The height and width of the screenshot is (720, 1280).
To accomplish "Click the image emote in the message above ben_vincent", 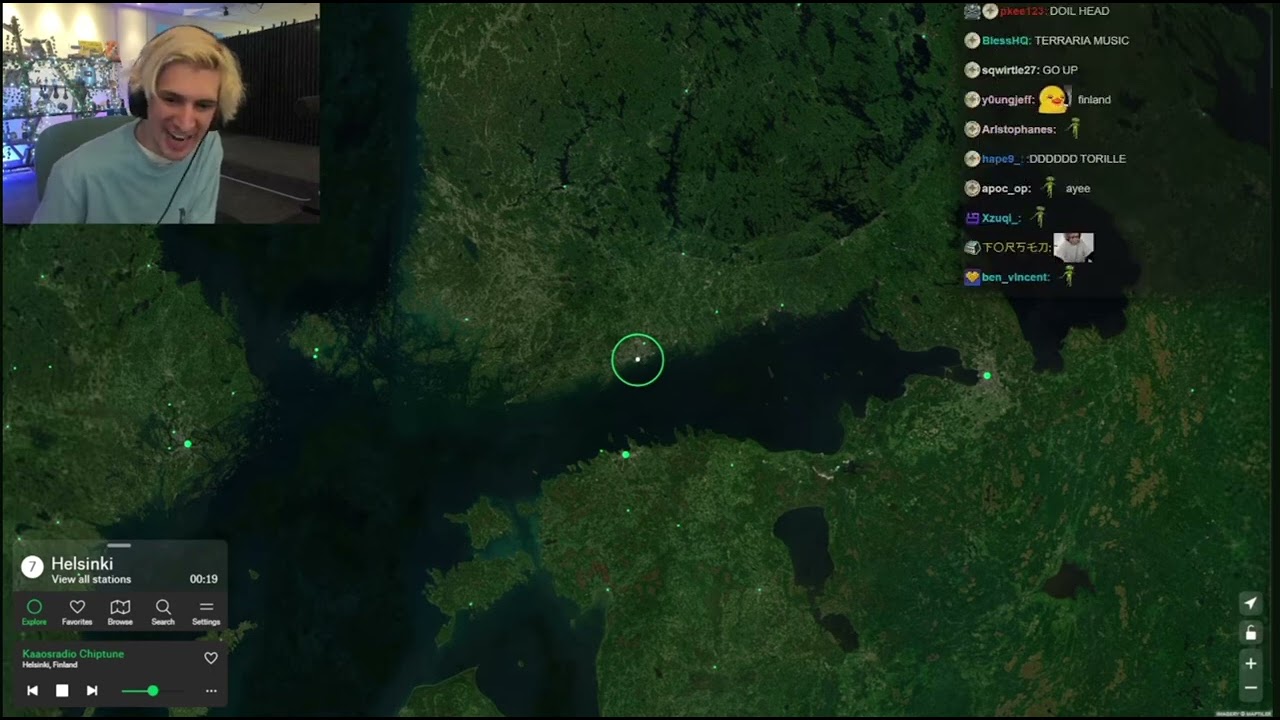I will coord(1073,247).
